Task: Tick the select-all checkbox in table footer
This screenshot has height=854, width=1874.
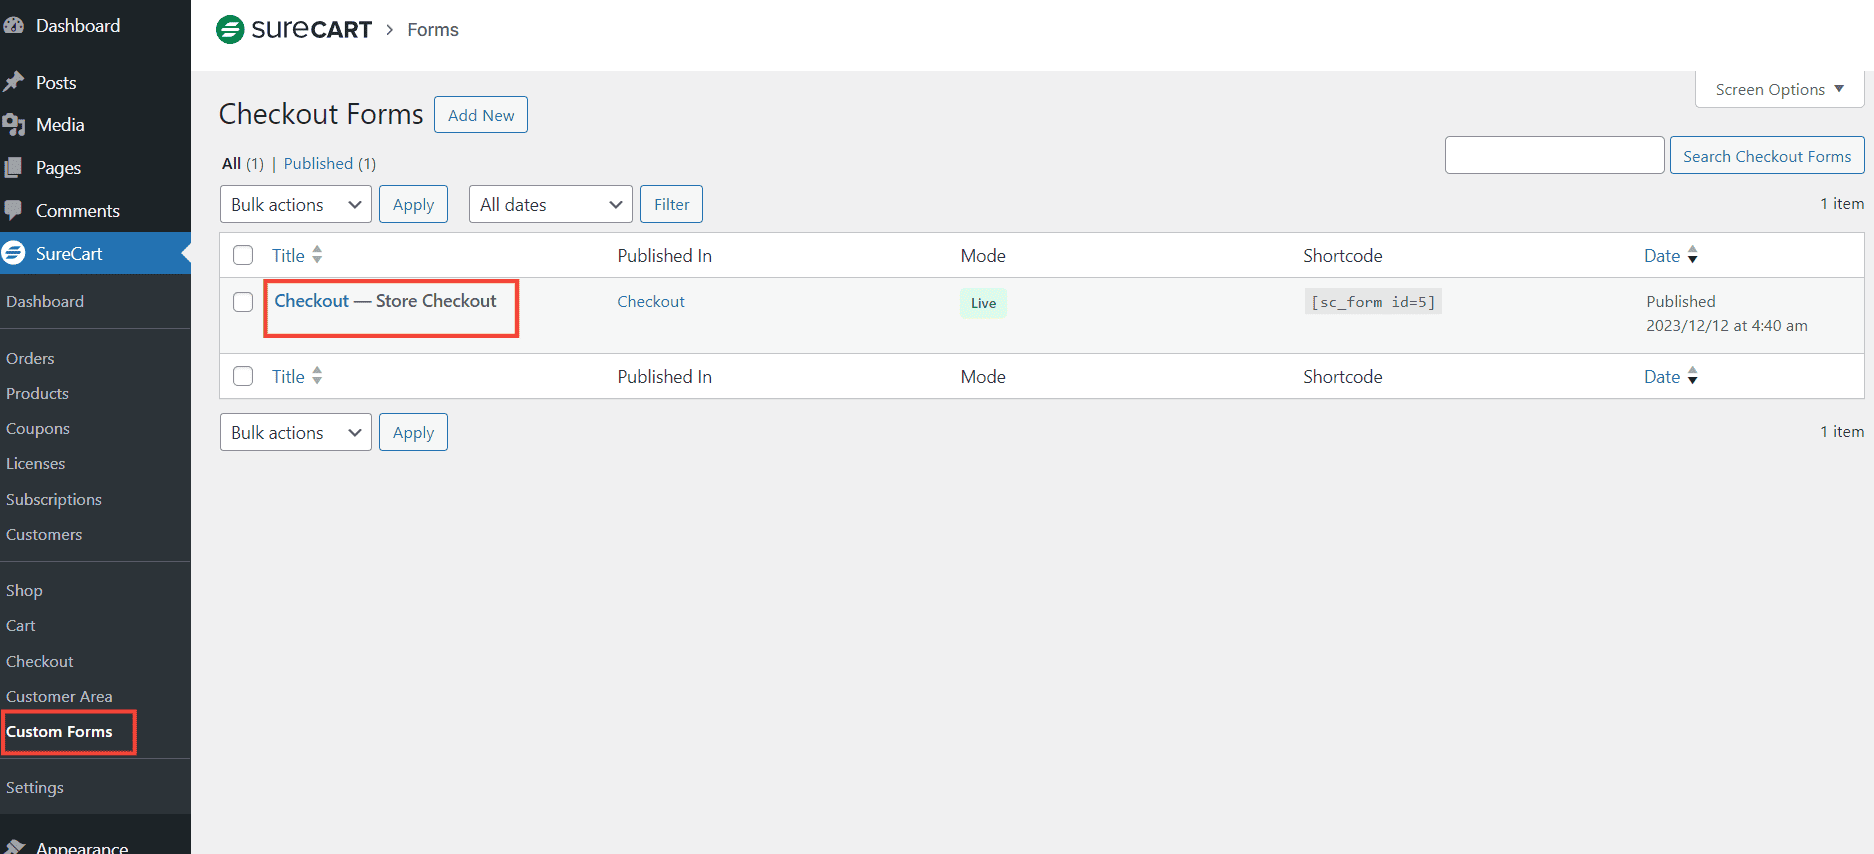Action: [243, 377]
